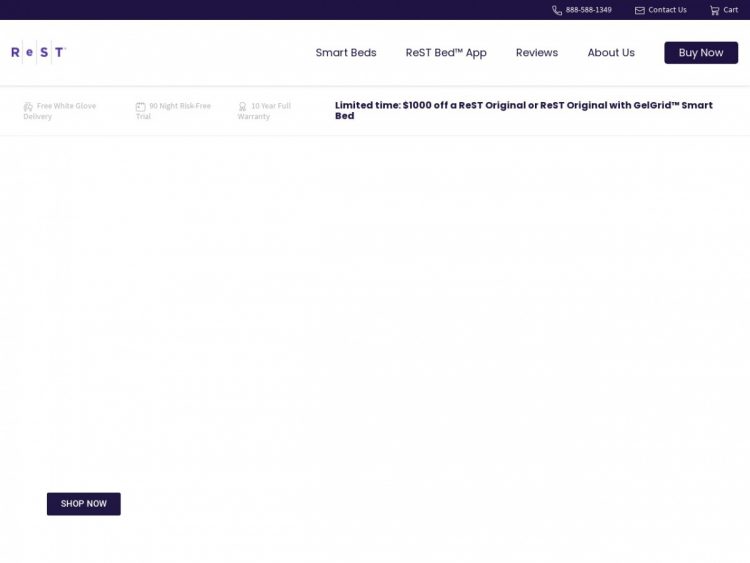Call the 888-588-1349 phone number link
The width and height of the screenshot is (750, 563).
coord(588,10)
